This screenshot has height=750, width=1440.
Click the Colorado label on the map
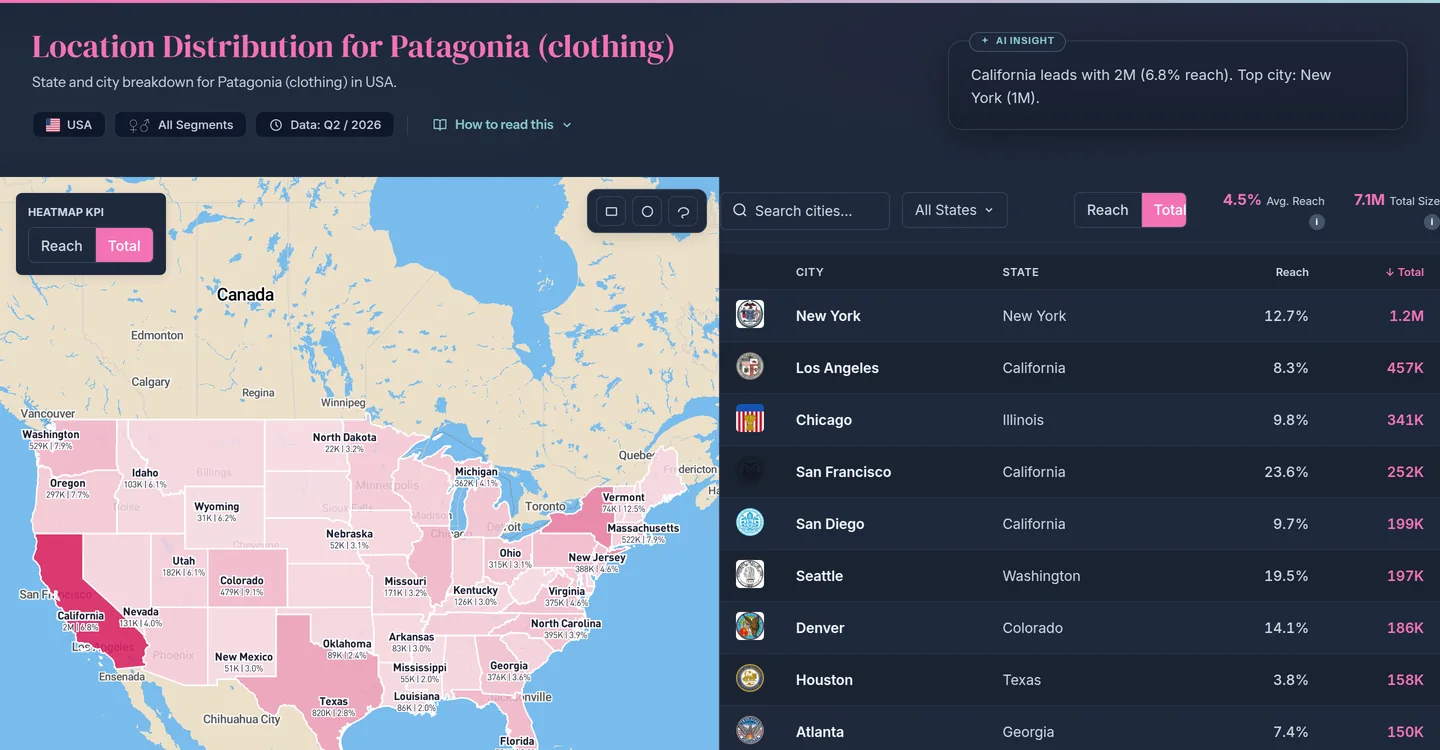242,580
